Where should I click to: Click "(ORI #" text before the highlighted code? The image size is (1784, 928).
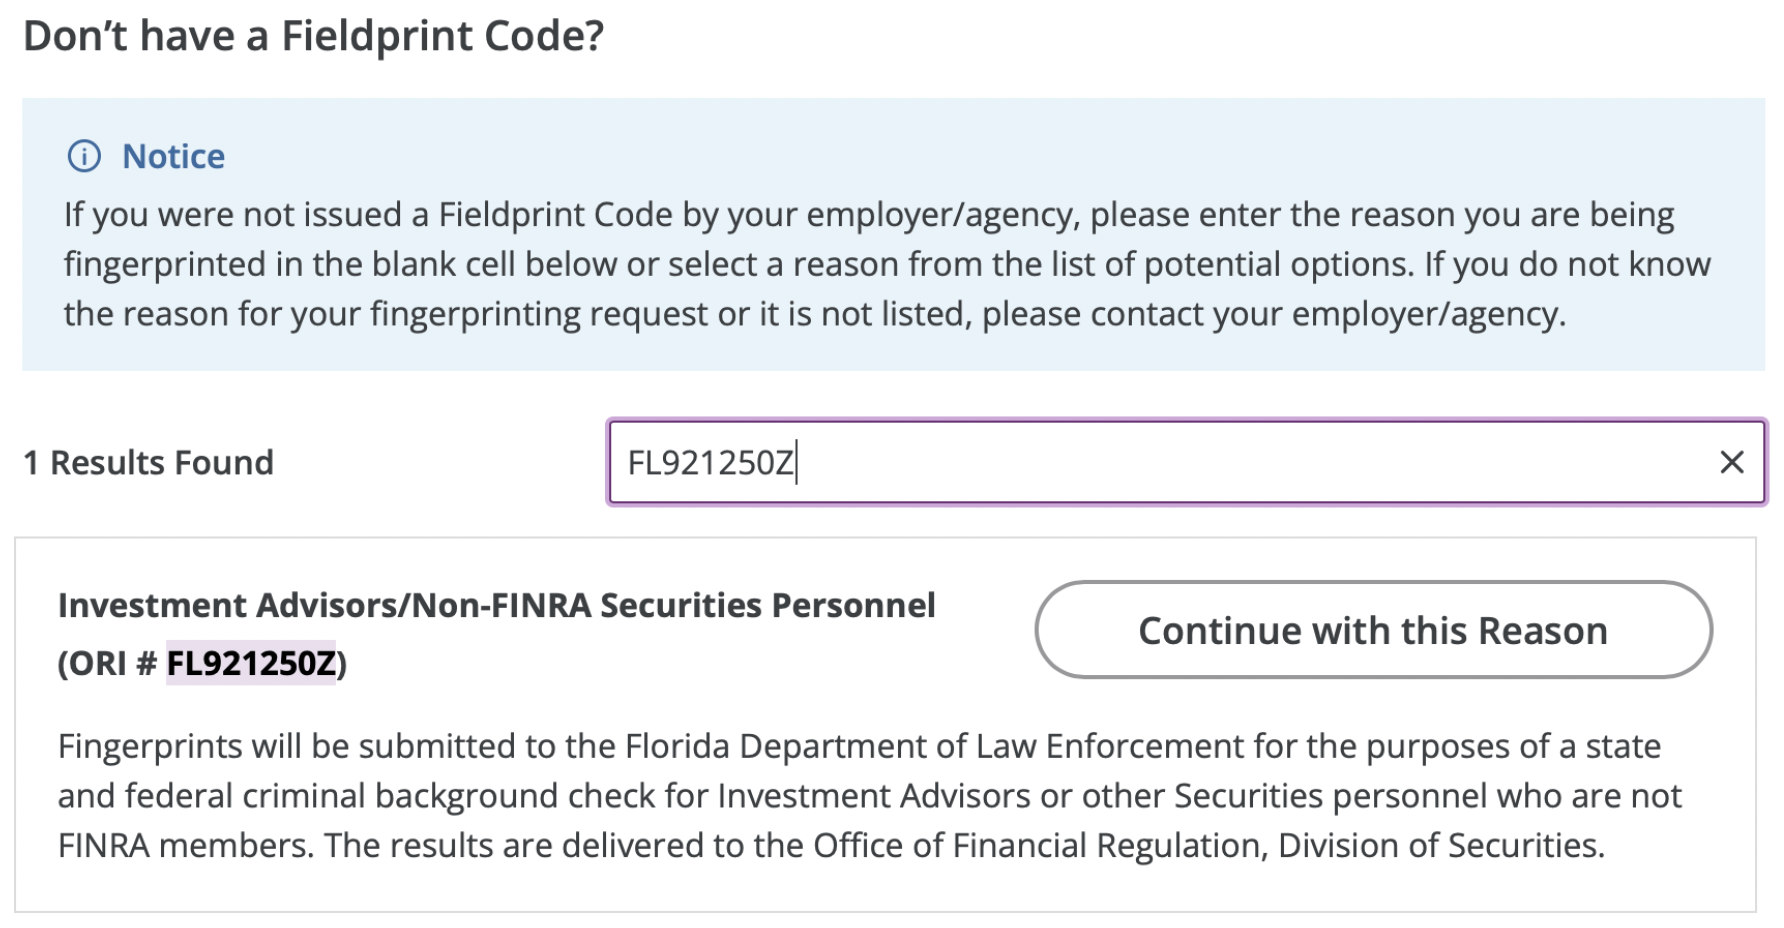108,663
